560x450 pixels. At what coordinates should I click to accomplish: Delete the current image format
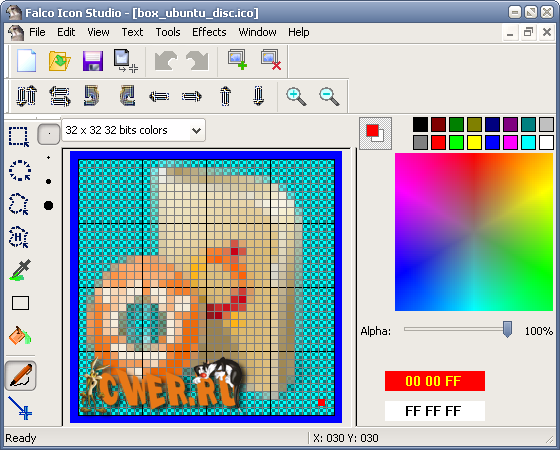271,60
